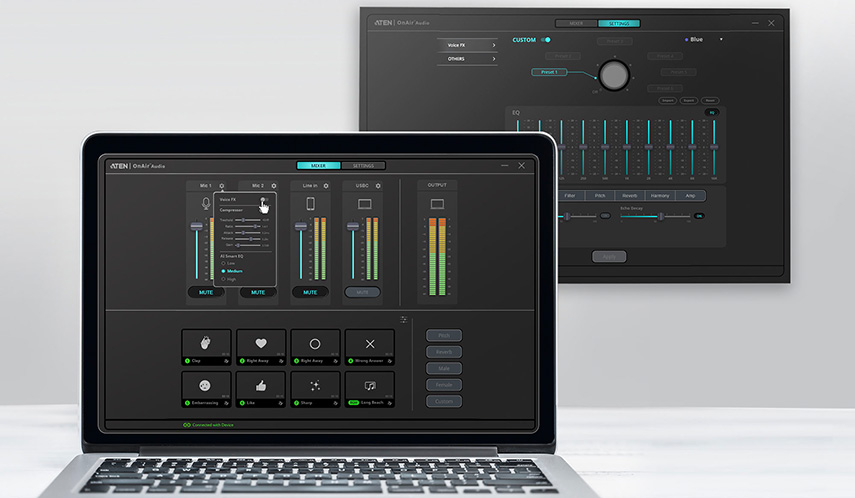Open the Filter effects tab

(x=570, y=195)
